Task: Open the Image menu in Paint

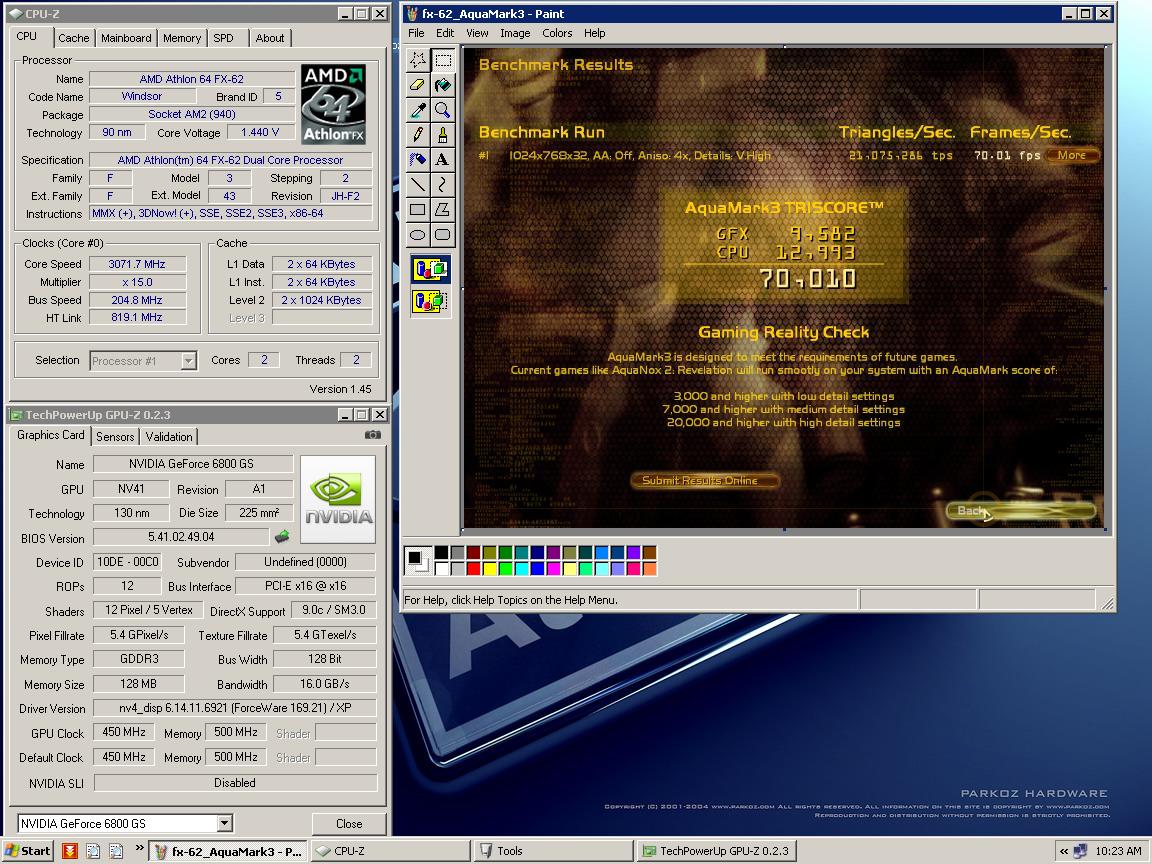Action: (515, 33)
